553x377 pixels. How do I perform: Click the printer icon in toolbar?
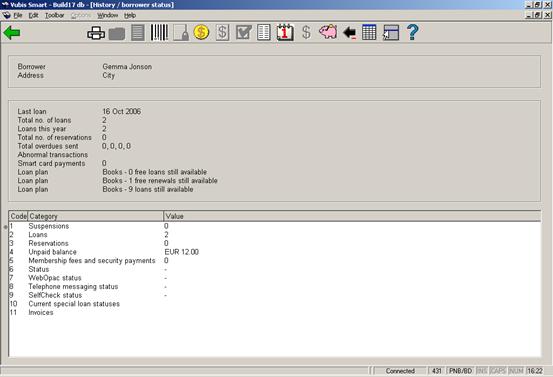[x=96, y=33]
